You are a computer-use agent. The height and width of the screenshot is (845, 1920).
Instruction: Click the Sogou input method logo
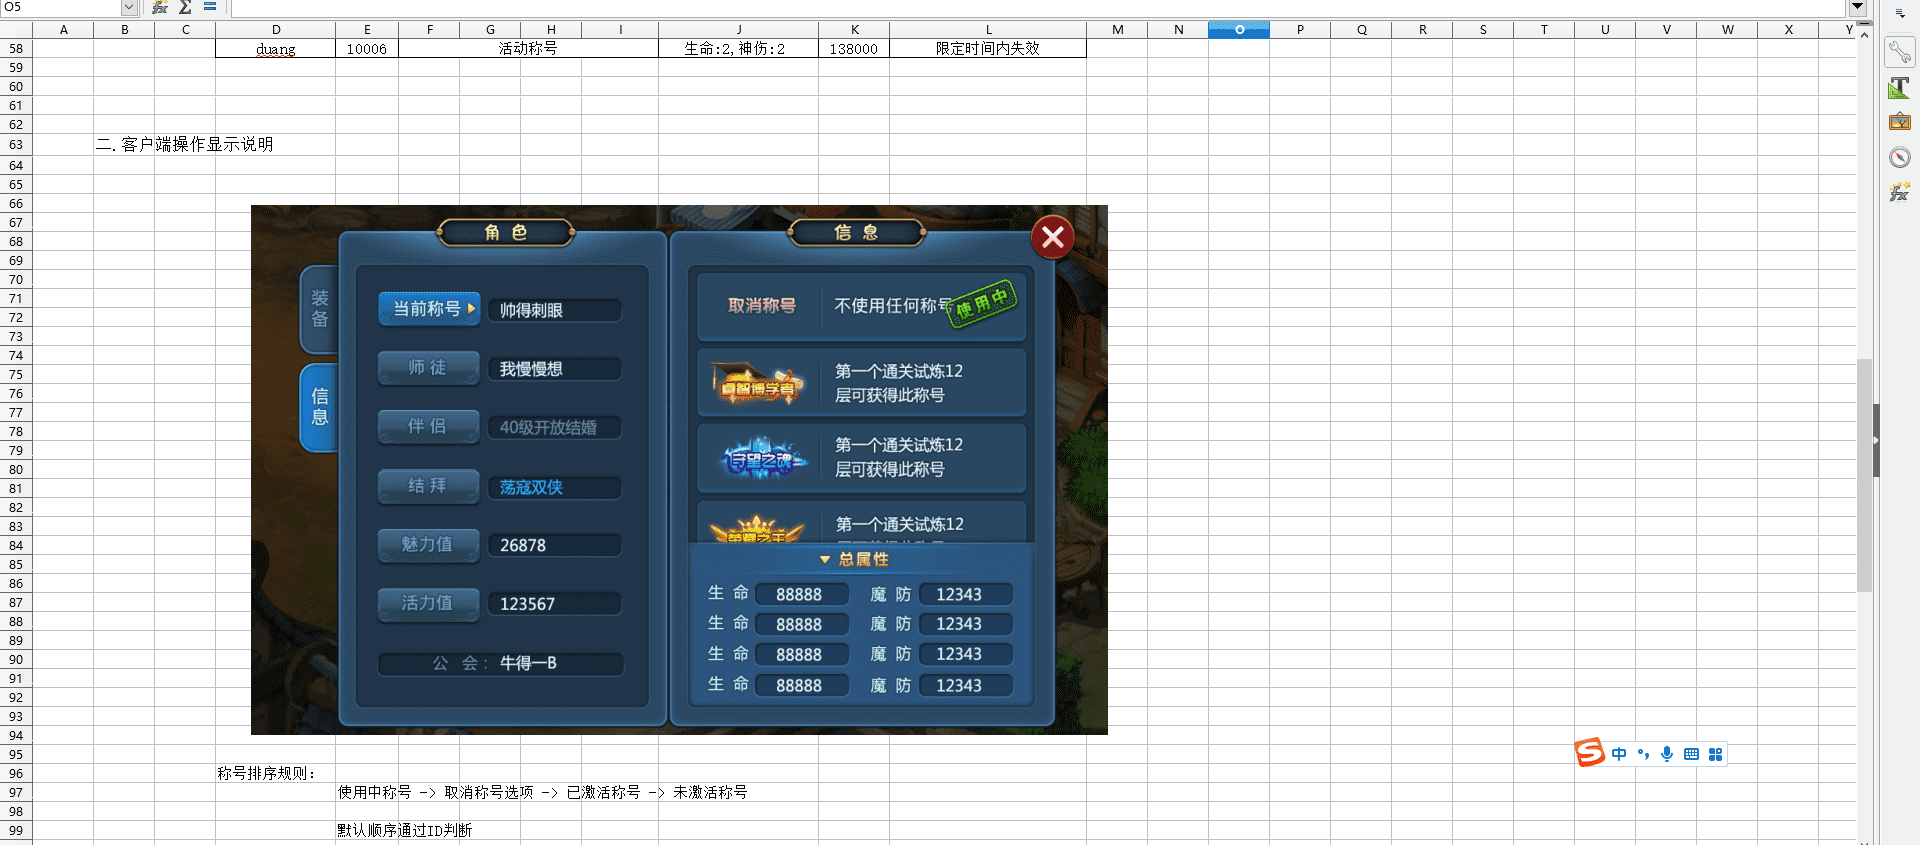click(x=1589, y=753)
